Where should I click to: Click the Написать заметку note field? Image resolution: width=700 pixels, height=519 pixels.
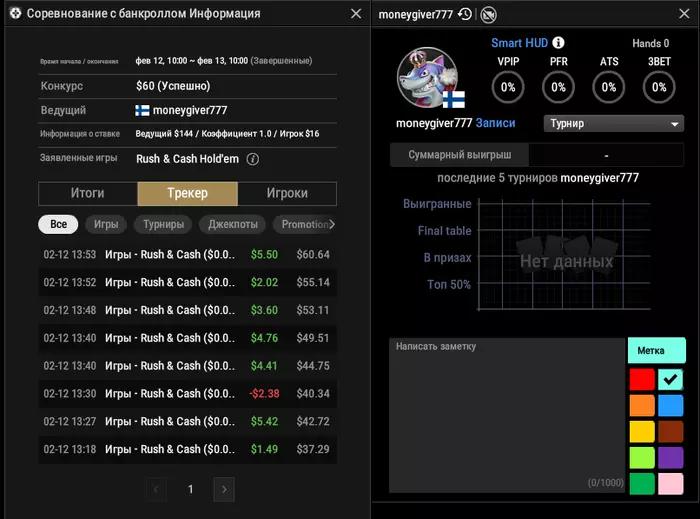coord(507,415)
